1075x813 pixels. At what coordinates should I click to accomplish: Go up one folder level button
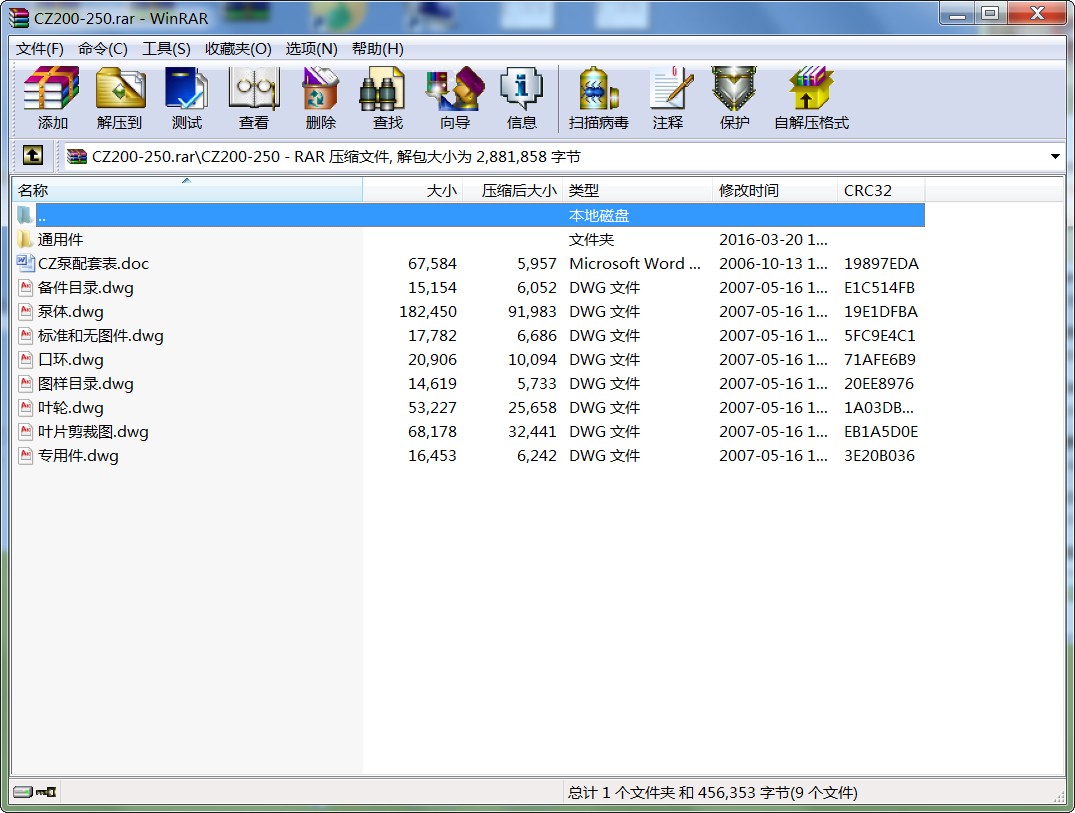pyautogui.click(x=33, y=156)
